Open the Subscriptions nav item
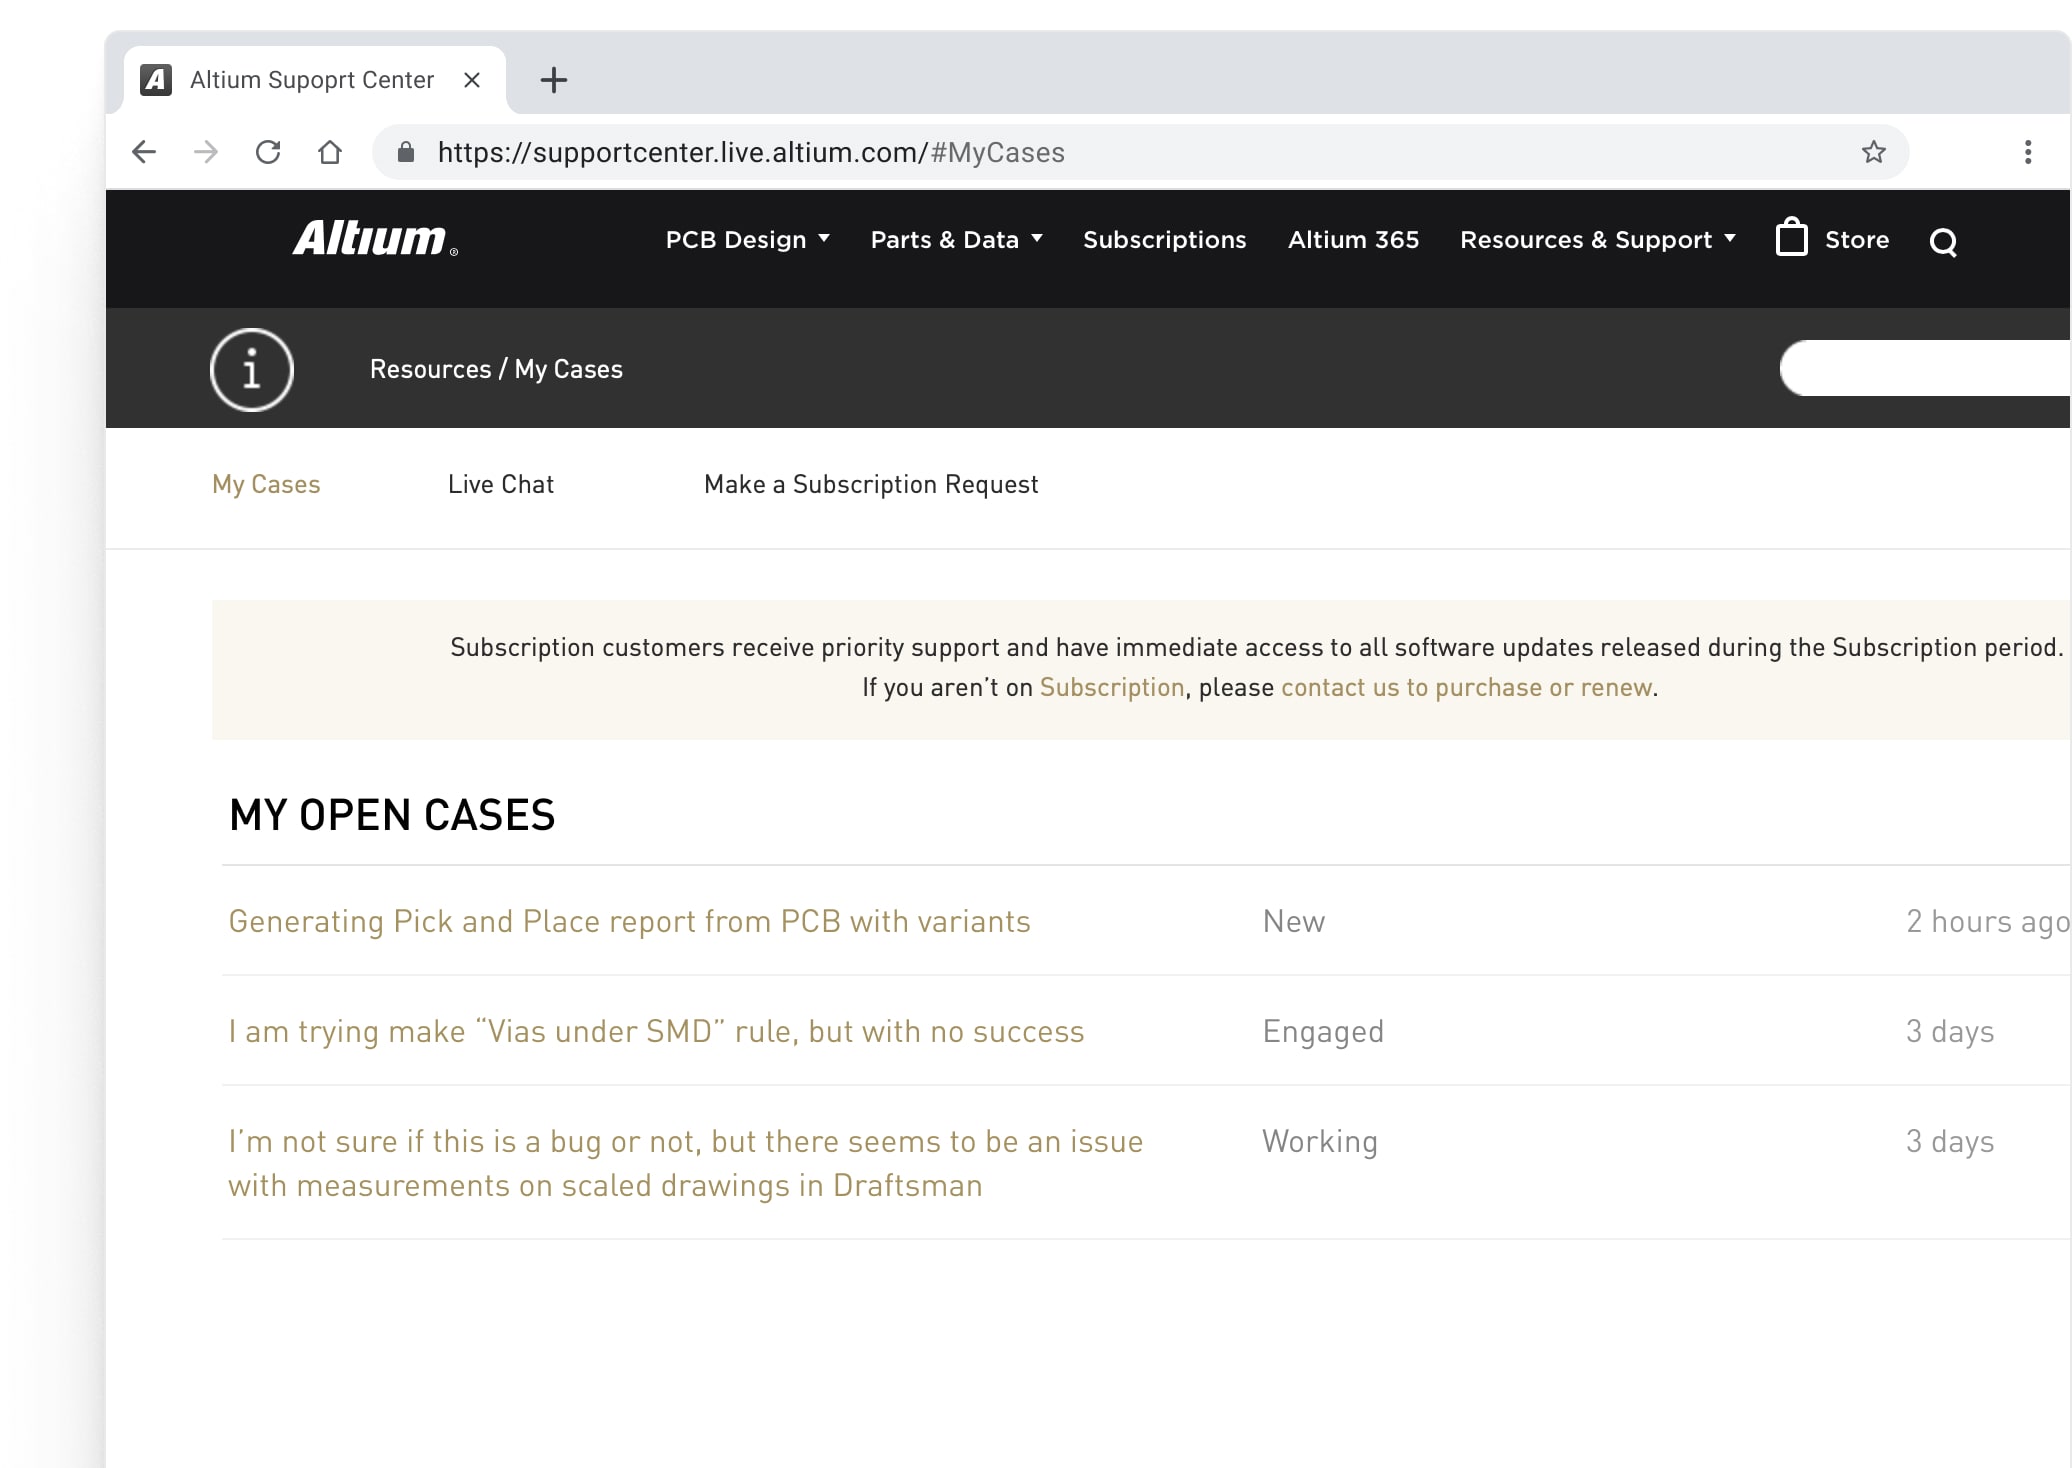2072x1468 pixels. [x=1164, y=240]
